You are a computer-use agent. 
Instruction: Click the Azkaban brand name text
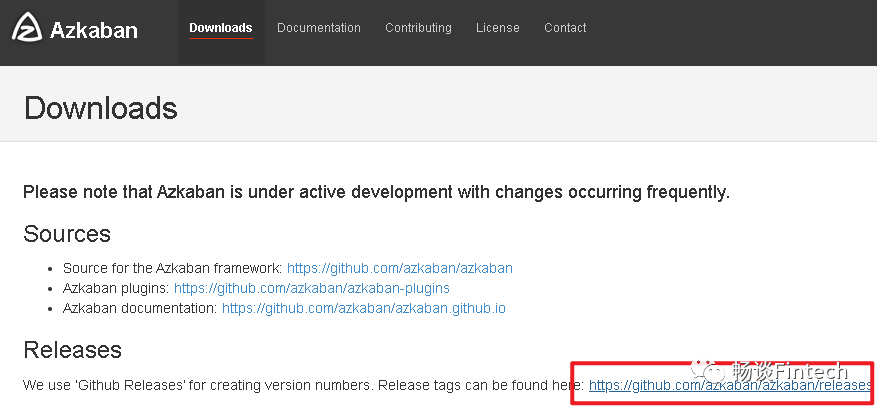[93, 30]
